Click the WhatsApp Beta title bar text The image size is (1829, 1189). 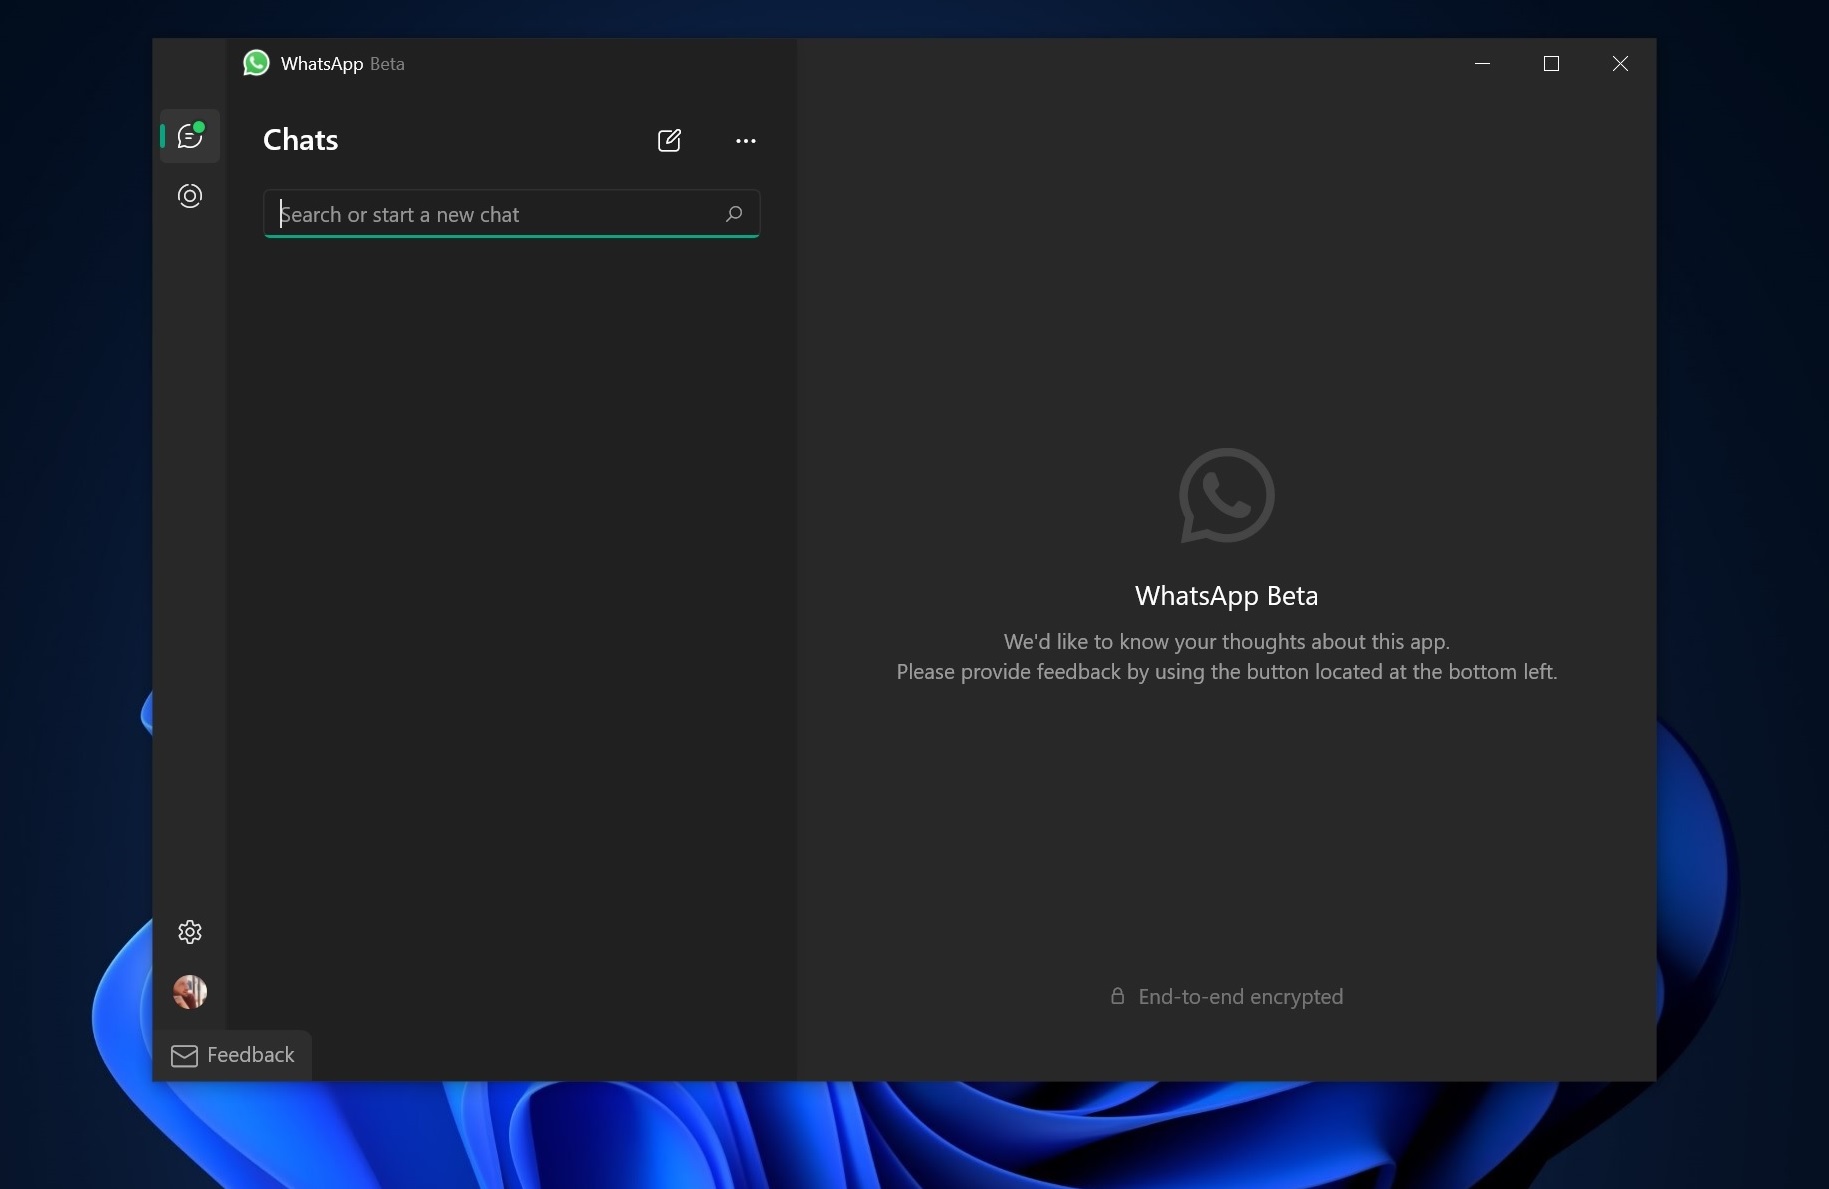[342, 64]
